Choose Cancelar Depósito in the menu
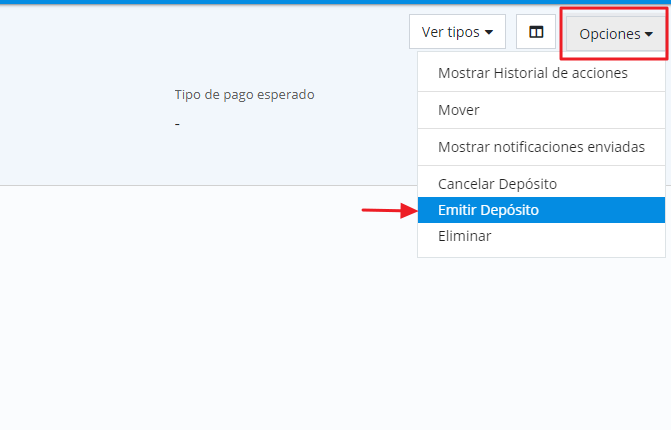The height and width of the screenshot is (430, 671). tap(497, 184)
